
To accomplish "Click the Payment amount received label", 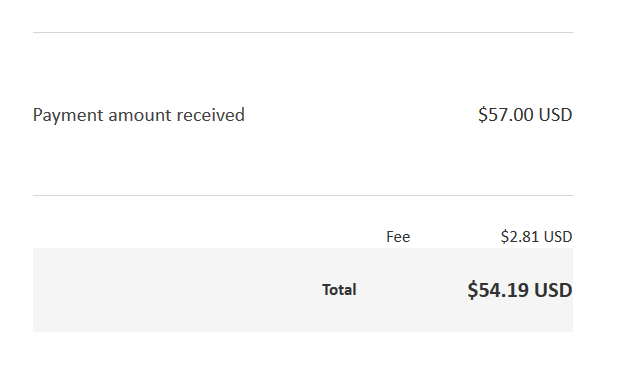I will coord(139,115).
